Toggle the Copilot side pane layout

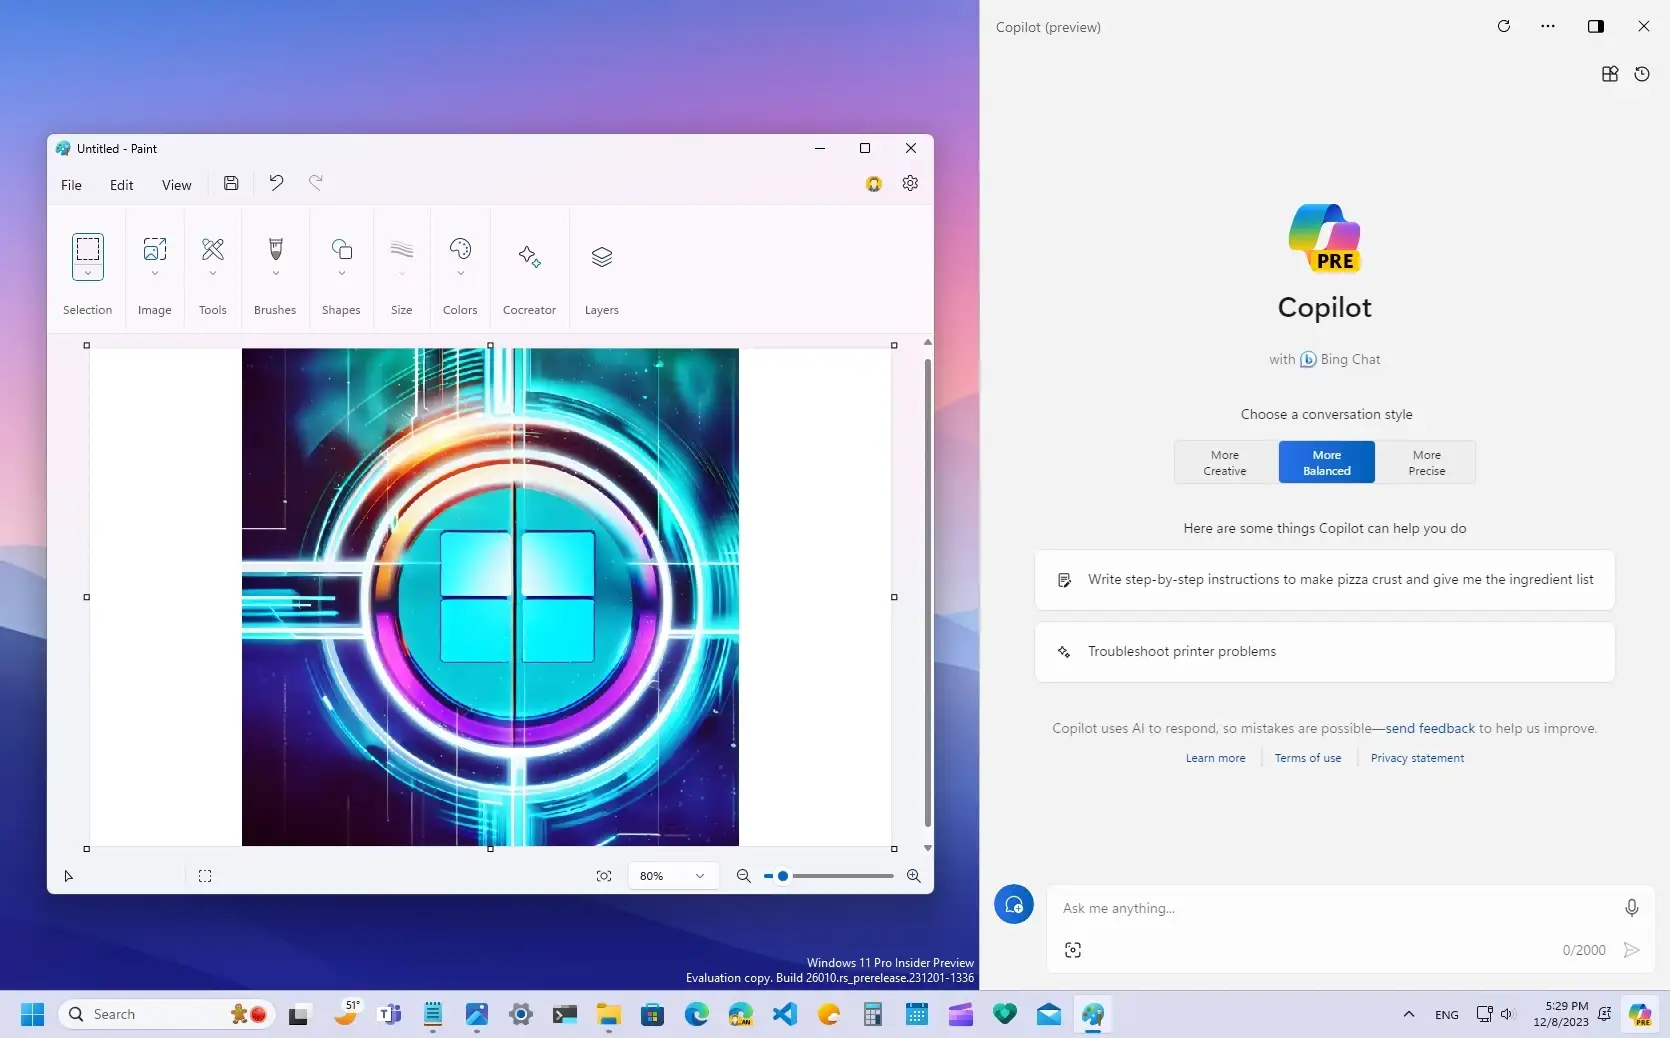tap(1596, 27)
